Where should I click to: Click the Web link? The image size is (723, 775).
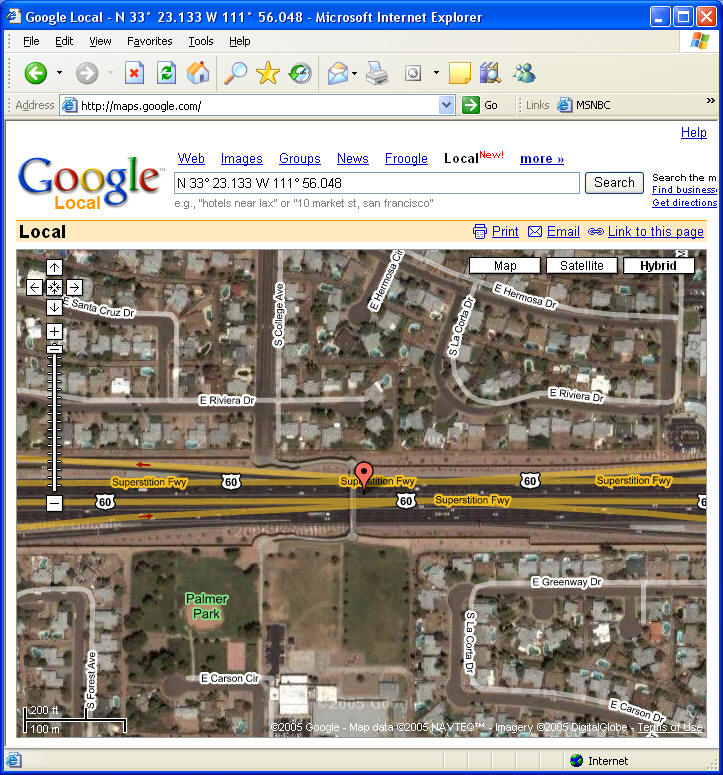pos(191,159)
